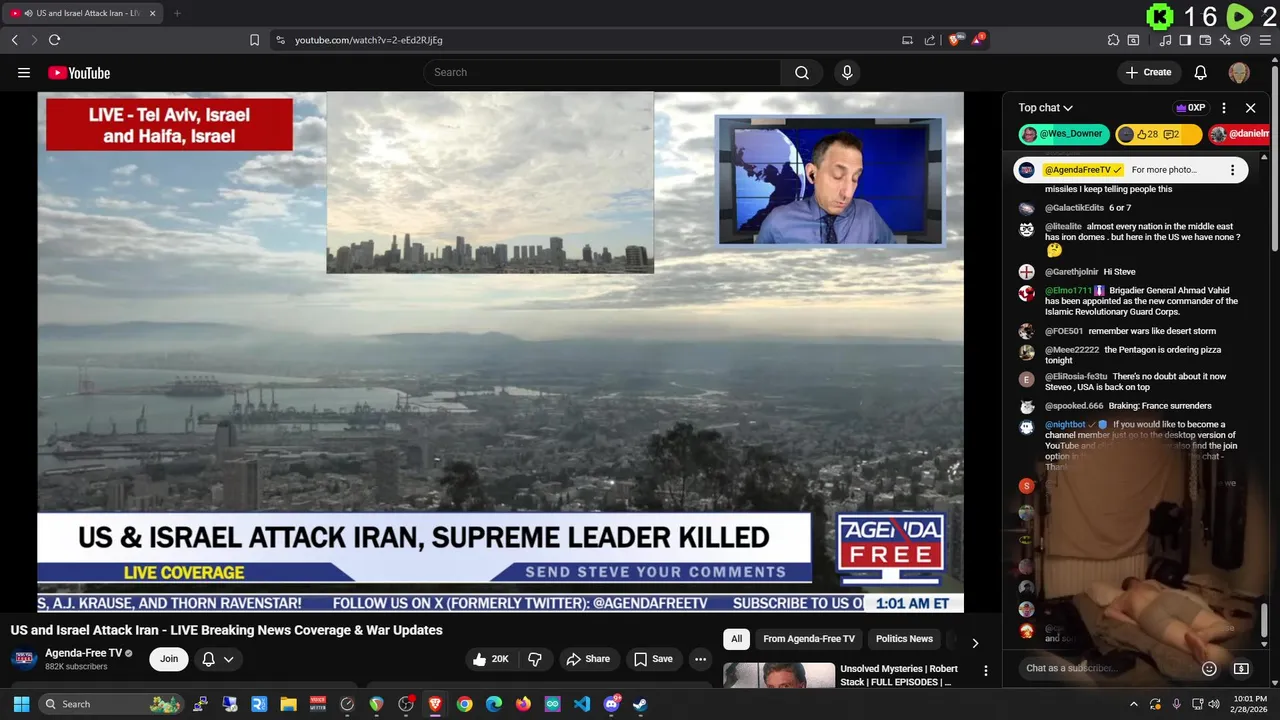The width and height of the screenshot is (1280, 720).
Task: Open media control music note icon
Action: (1165, 40)
